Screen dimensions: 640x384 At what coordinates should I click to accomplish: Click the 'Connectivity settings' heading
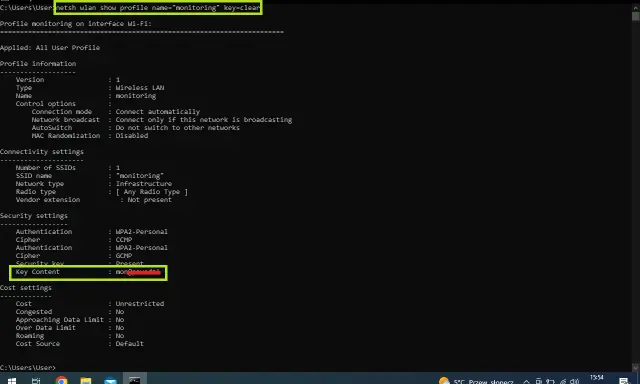42,151
